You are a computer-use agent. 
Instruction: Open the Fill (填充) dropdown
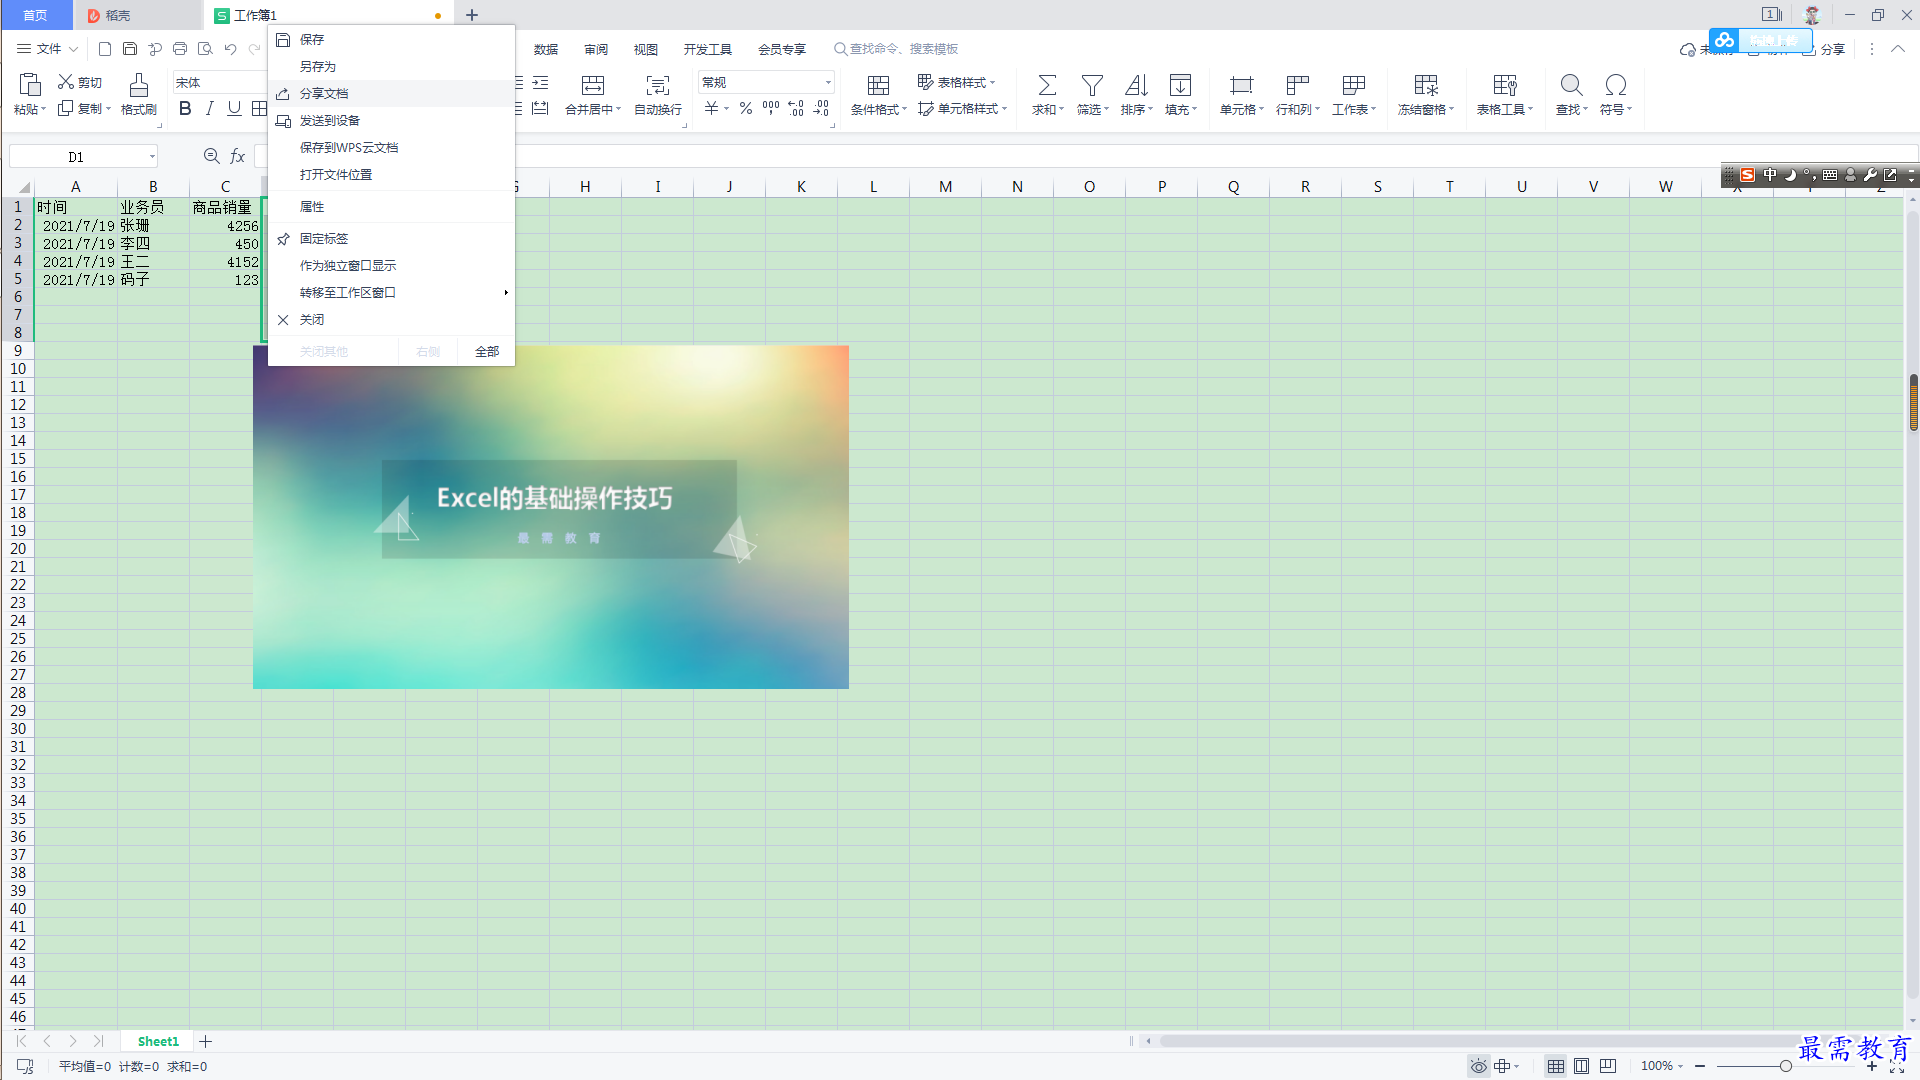tap(1180, 95)
